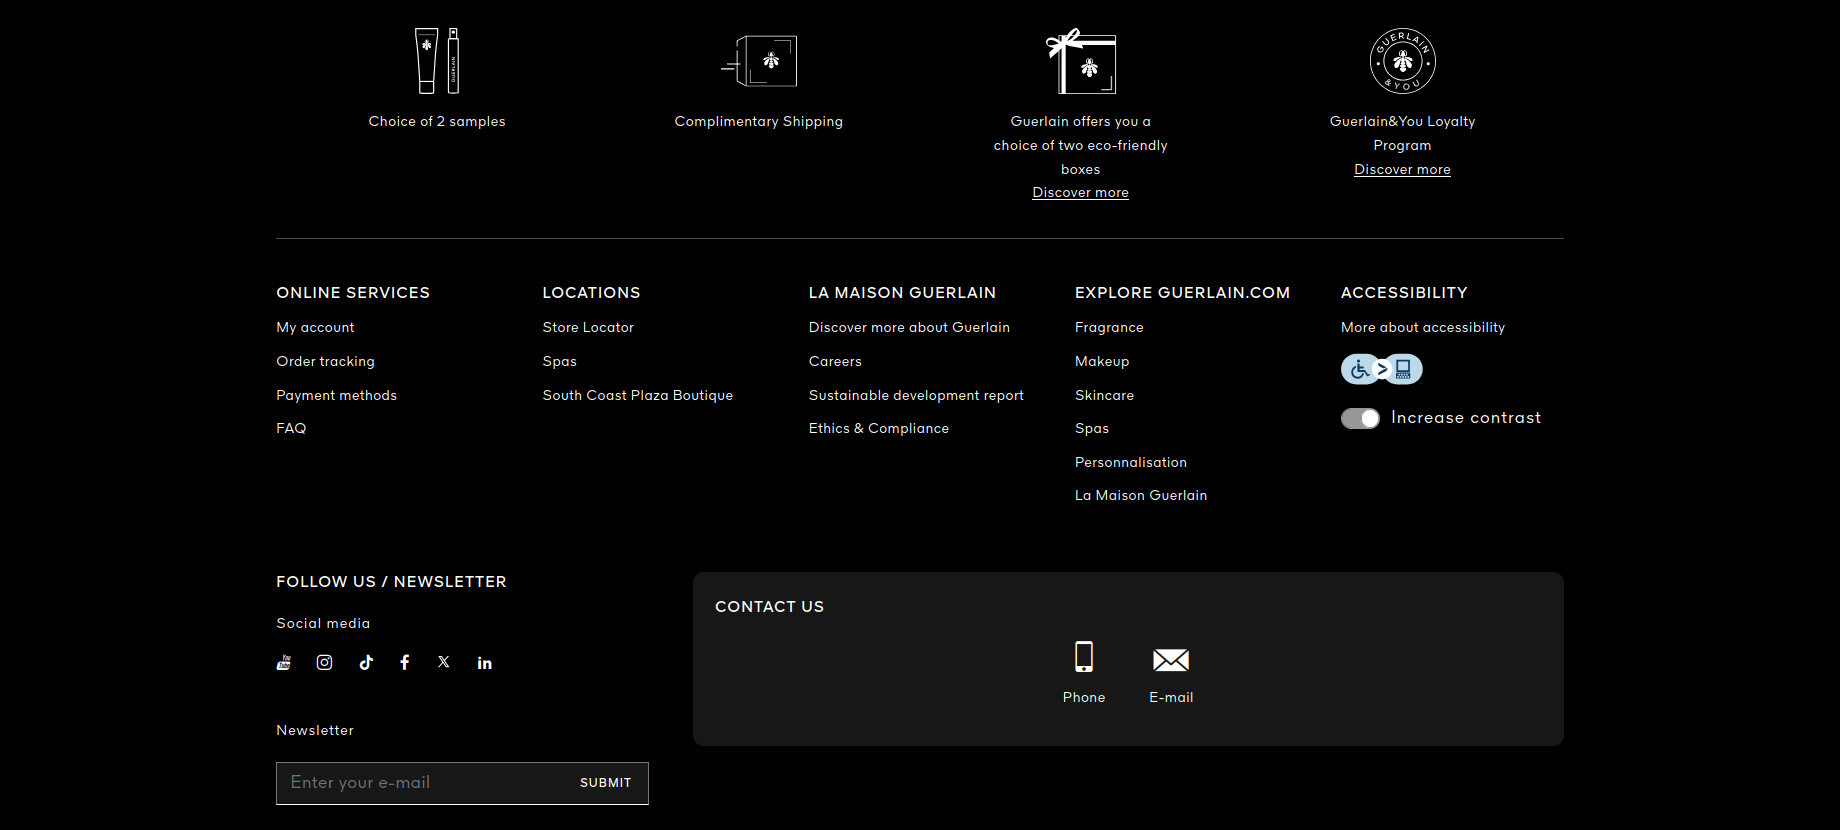Viewport: 1840px width, 830px height.
Task: Open the Store Locator link
Action: click(x=588, y=328)
